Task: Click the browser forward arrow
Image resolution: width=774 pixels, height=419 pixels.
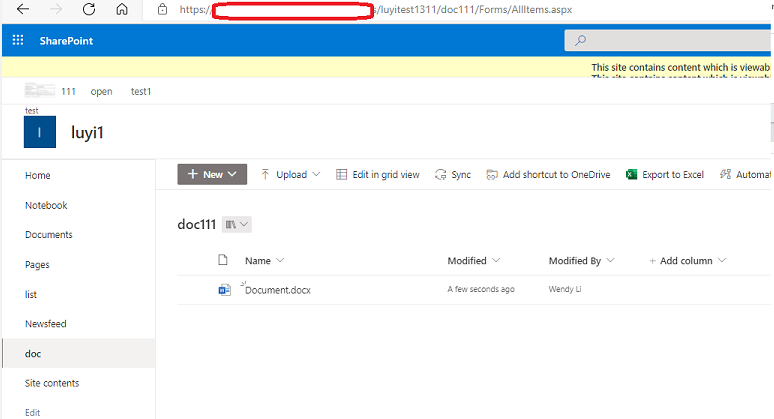Action: pyautogui.click(x=56, y=9)
